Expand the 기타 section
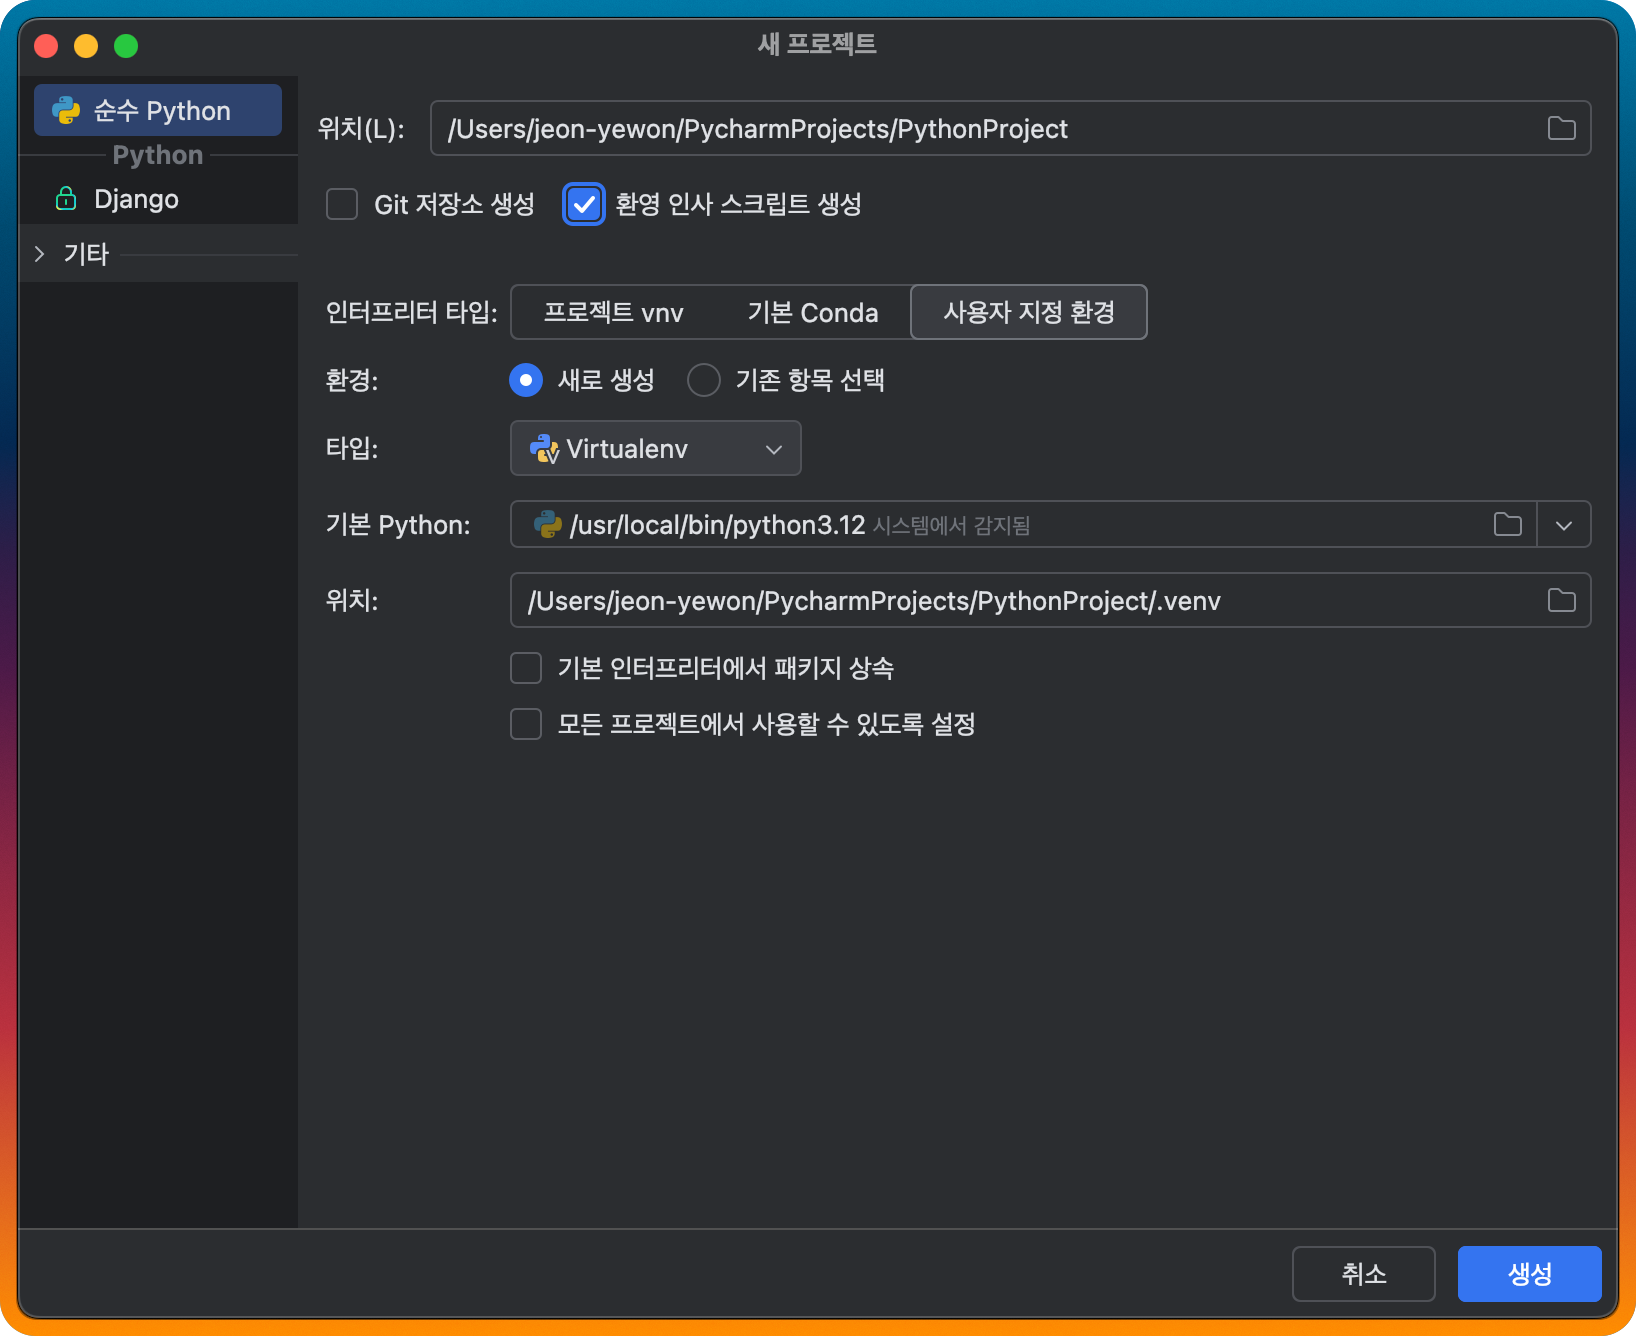This screenshot has height=1336, width=1636. (40, 254)
